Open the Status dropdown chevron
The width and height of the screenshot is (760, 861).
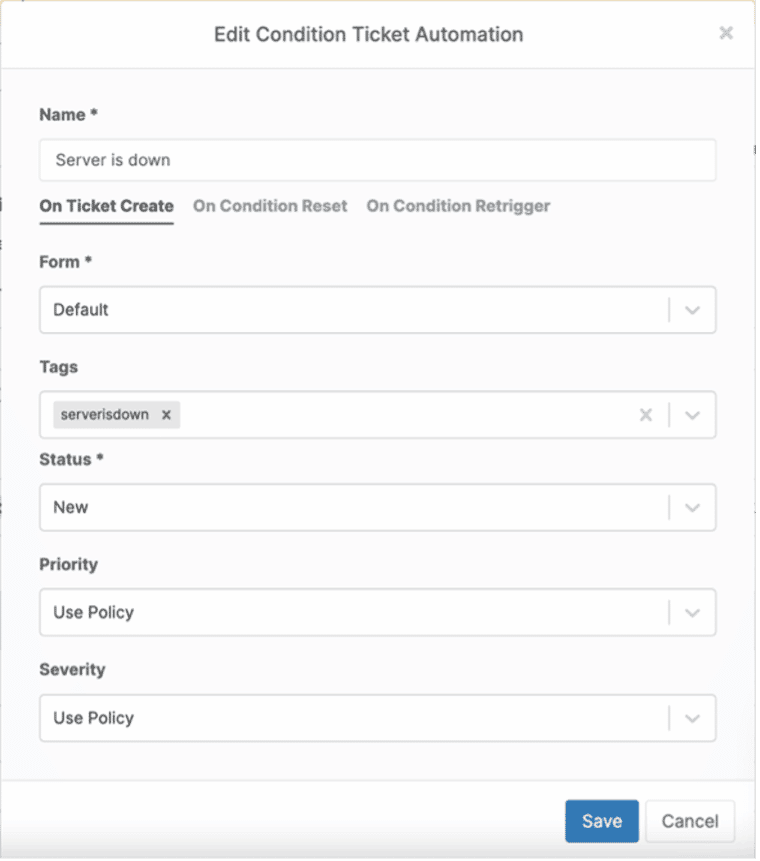tap(692, 507)
